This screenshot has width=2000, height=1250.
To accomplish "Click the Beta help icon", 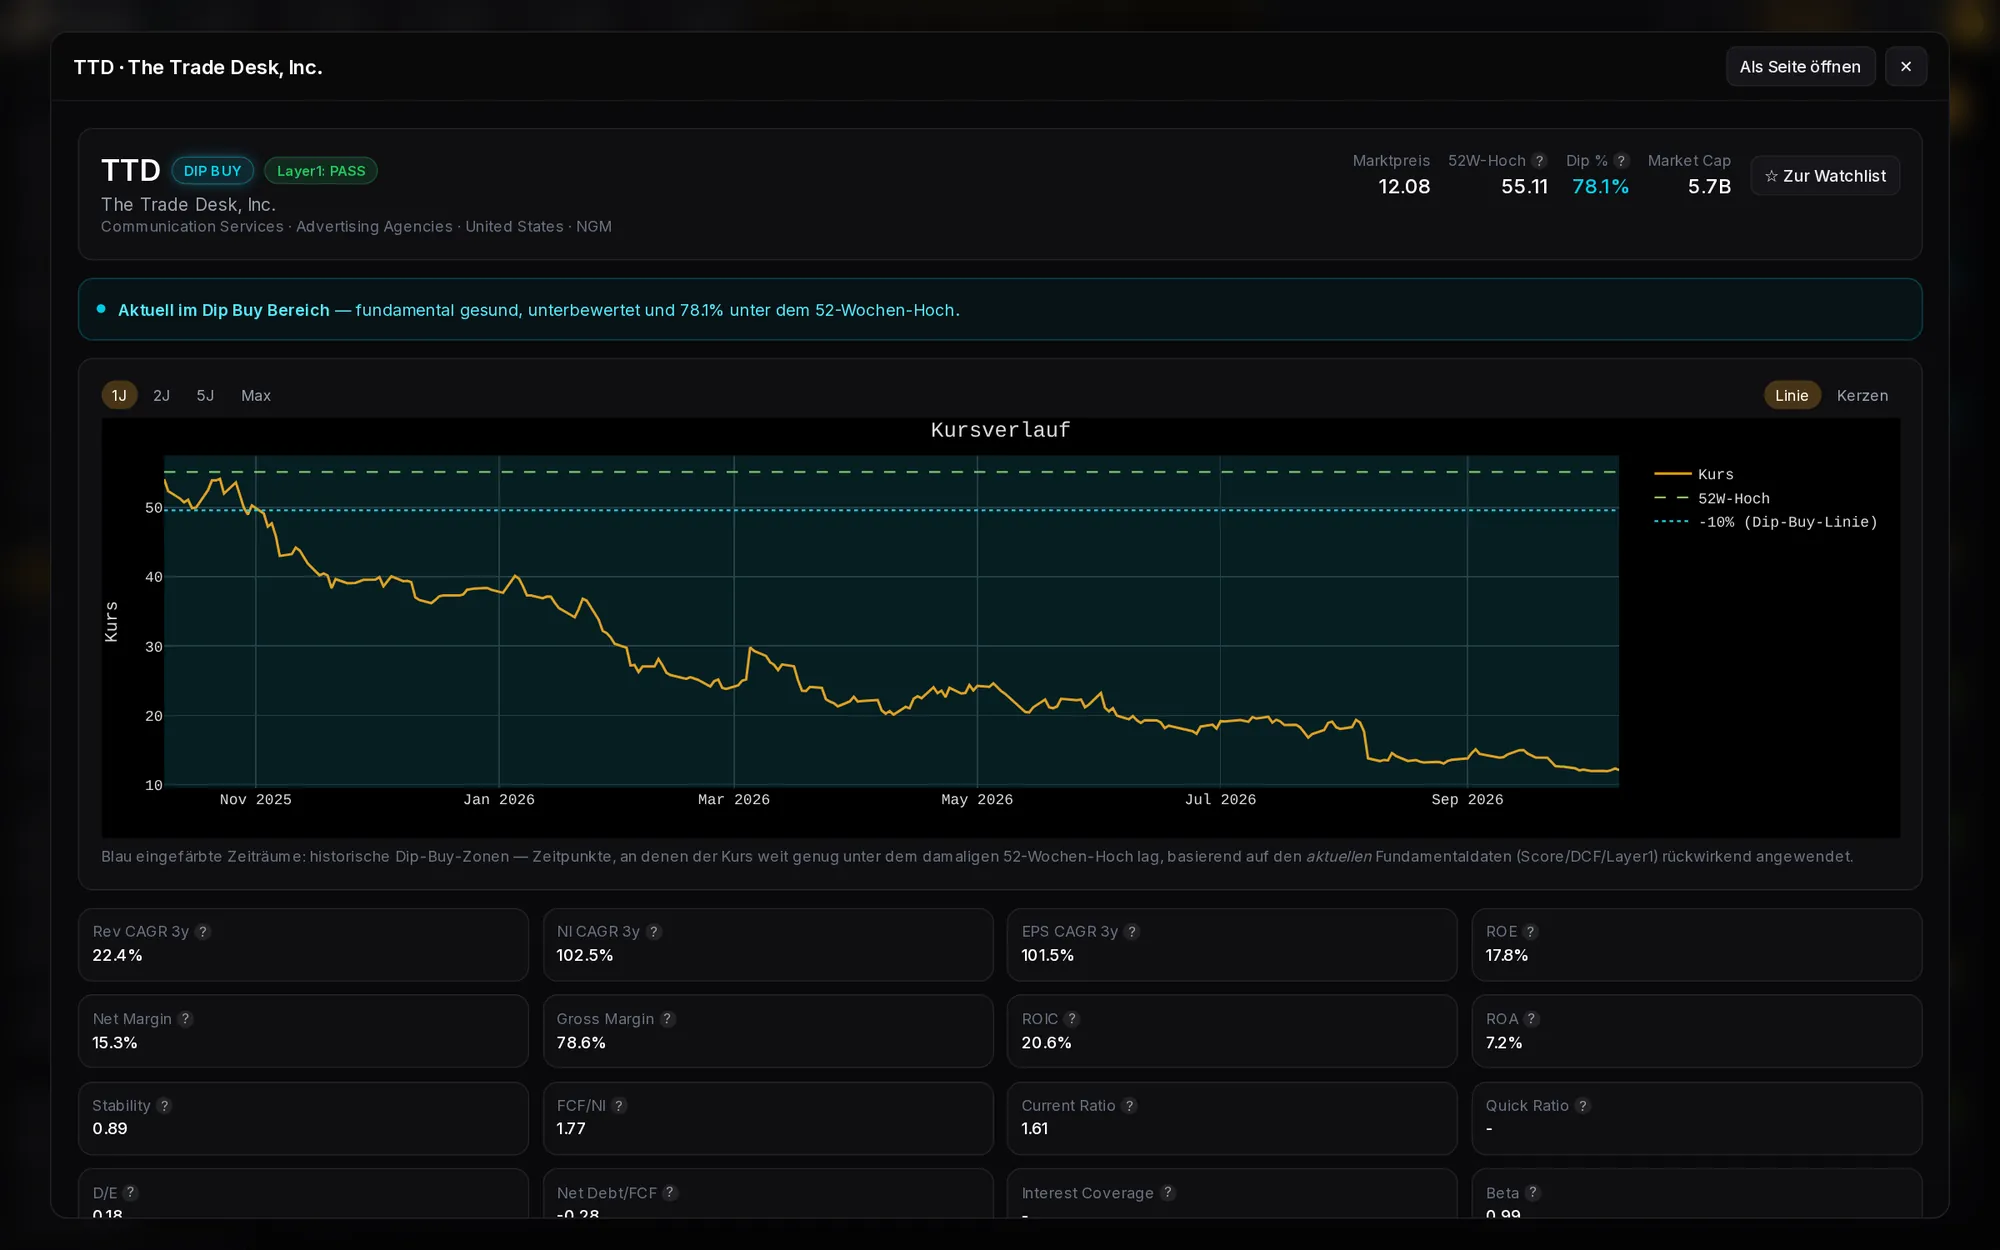I will point(1534,1193).
